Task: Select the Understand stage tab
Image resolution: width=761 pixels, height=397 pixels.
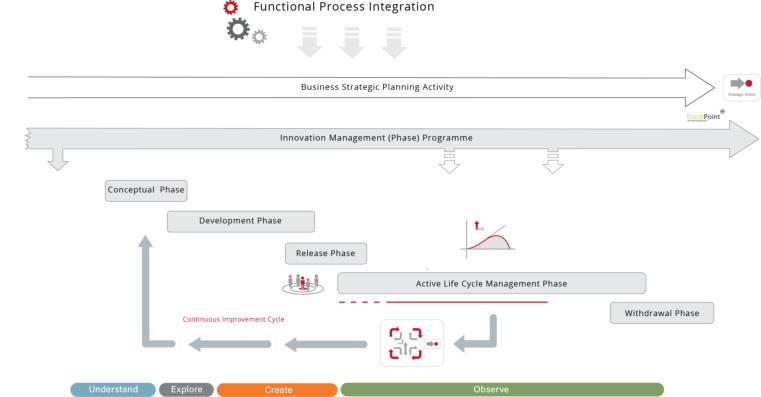Action: click(113, 389)
